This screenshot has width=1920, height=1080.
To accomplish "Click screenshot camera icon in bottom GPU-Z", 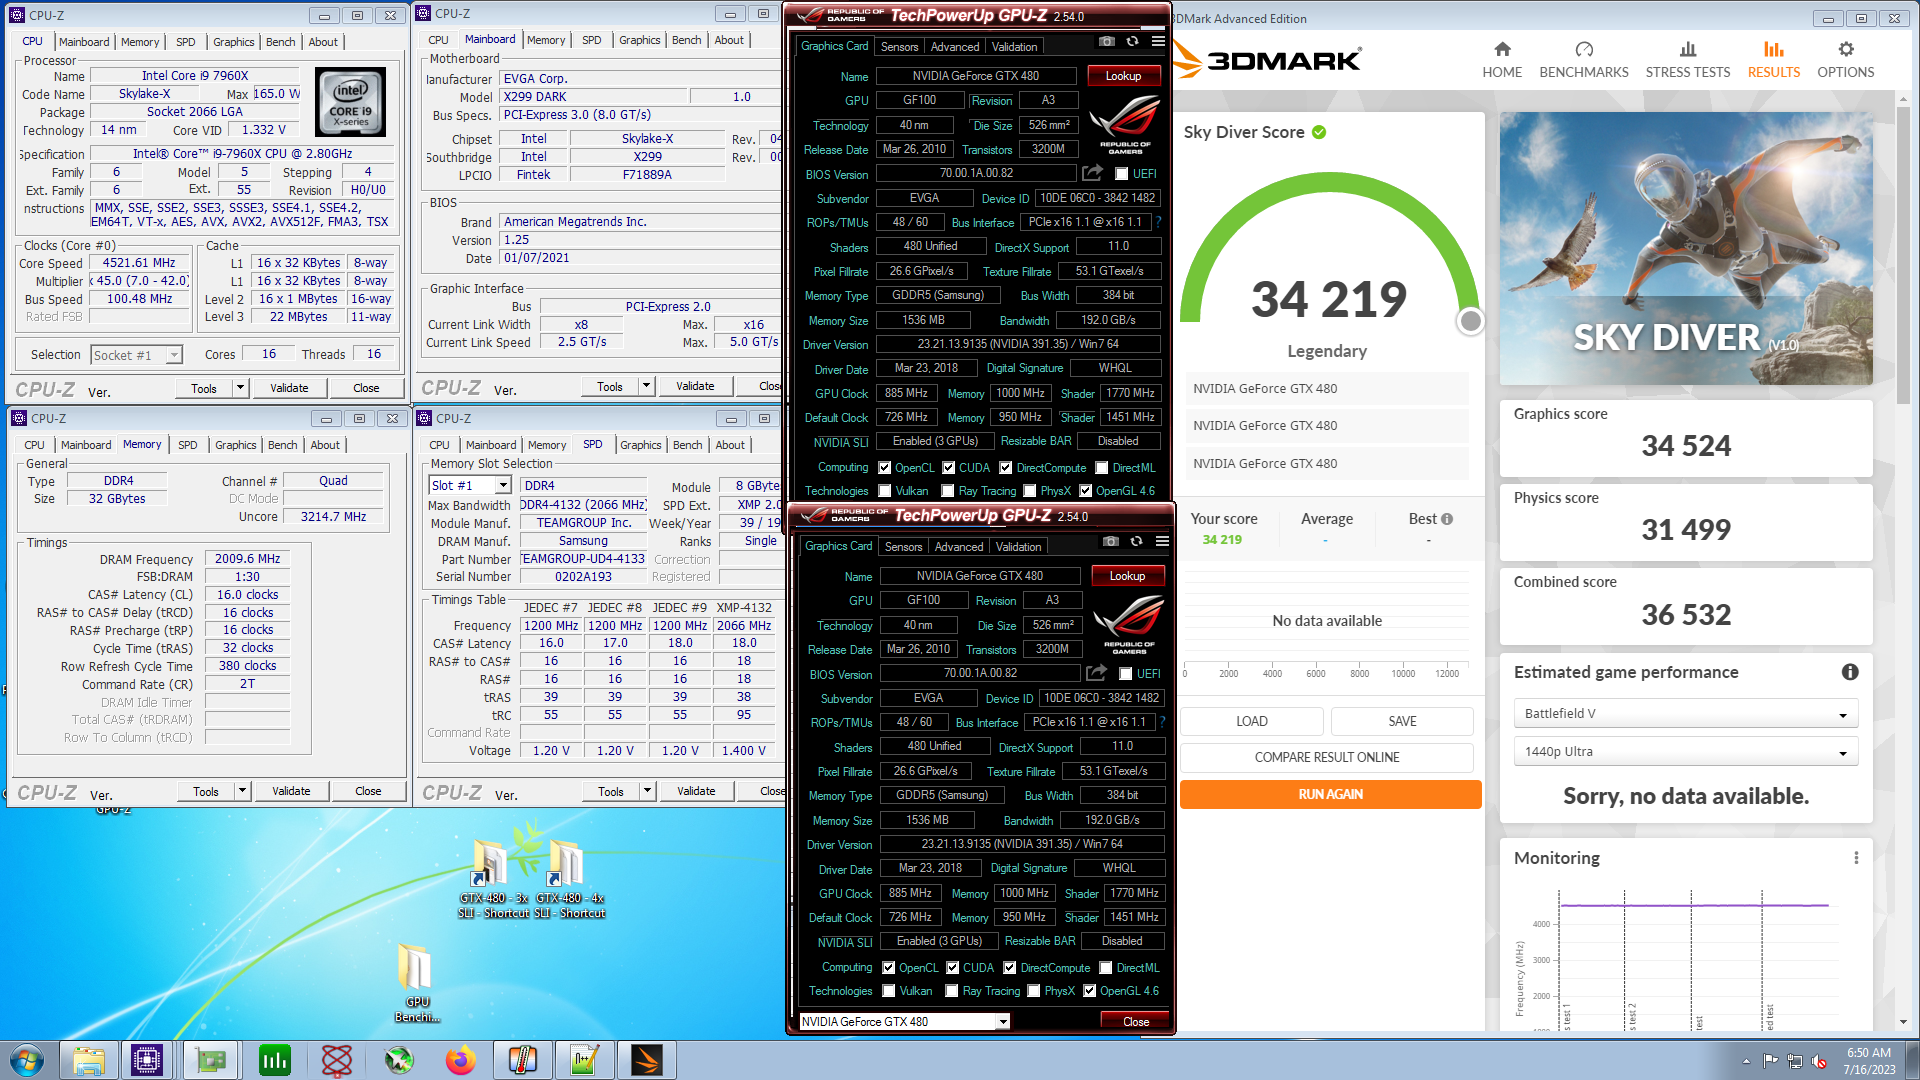I will click(x=1110, y=541).
